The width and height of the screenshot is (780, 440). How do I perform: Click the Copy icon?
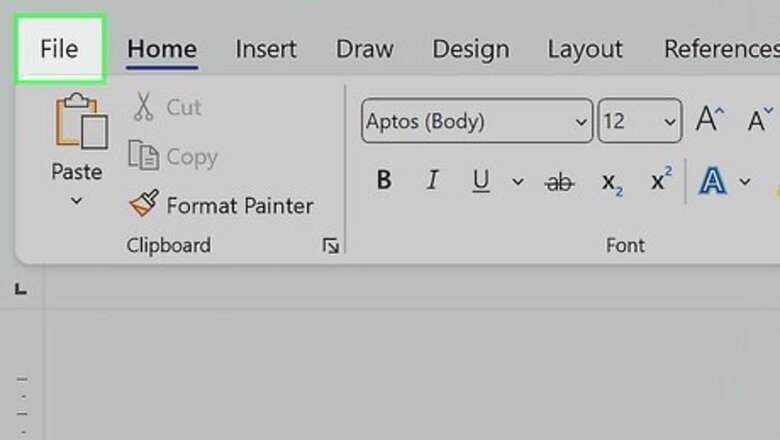[143, 156]
